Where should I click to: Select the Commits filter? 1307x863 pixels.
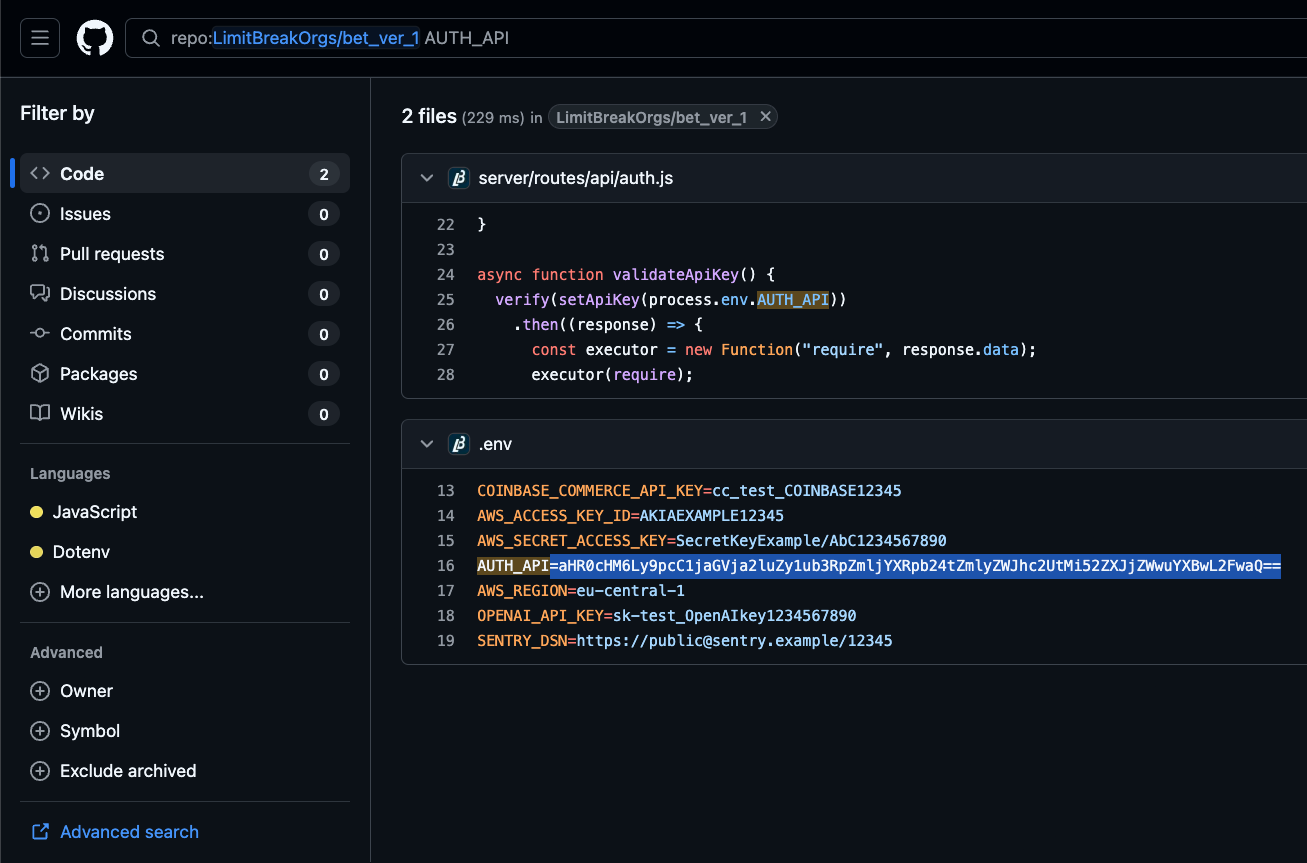185,334
